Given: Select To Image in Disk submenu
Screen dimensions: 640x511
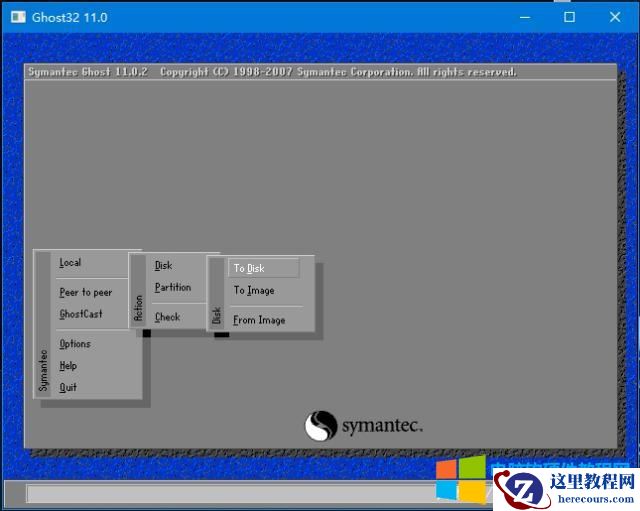Looking at the screenshot, I should click(254, 290).
